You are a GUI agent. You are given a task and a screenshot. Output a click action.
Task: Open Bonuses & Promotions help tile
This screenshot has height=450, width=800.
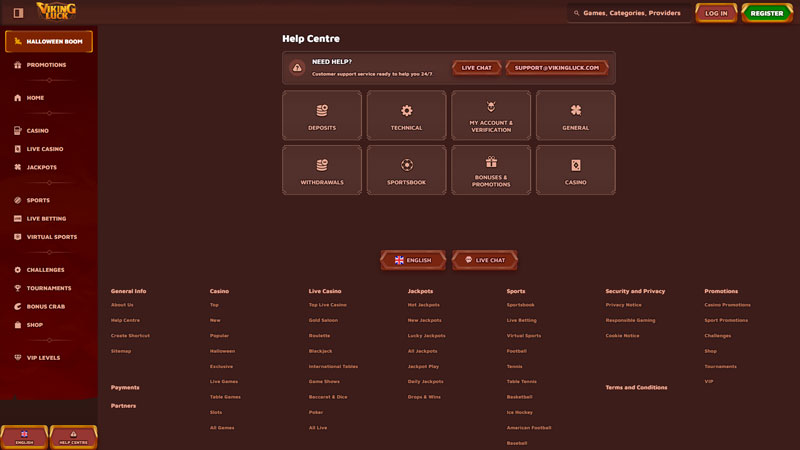(490, 170)
